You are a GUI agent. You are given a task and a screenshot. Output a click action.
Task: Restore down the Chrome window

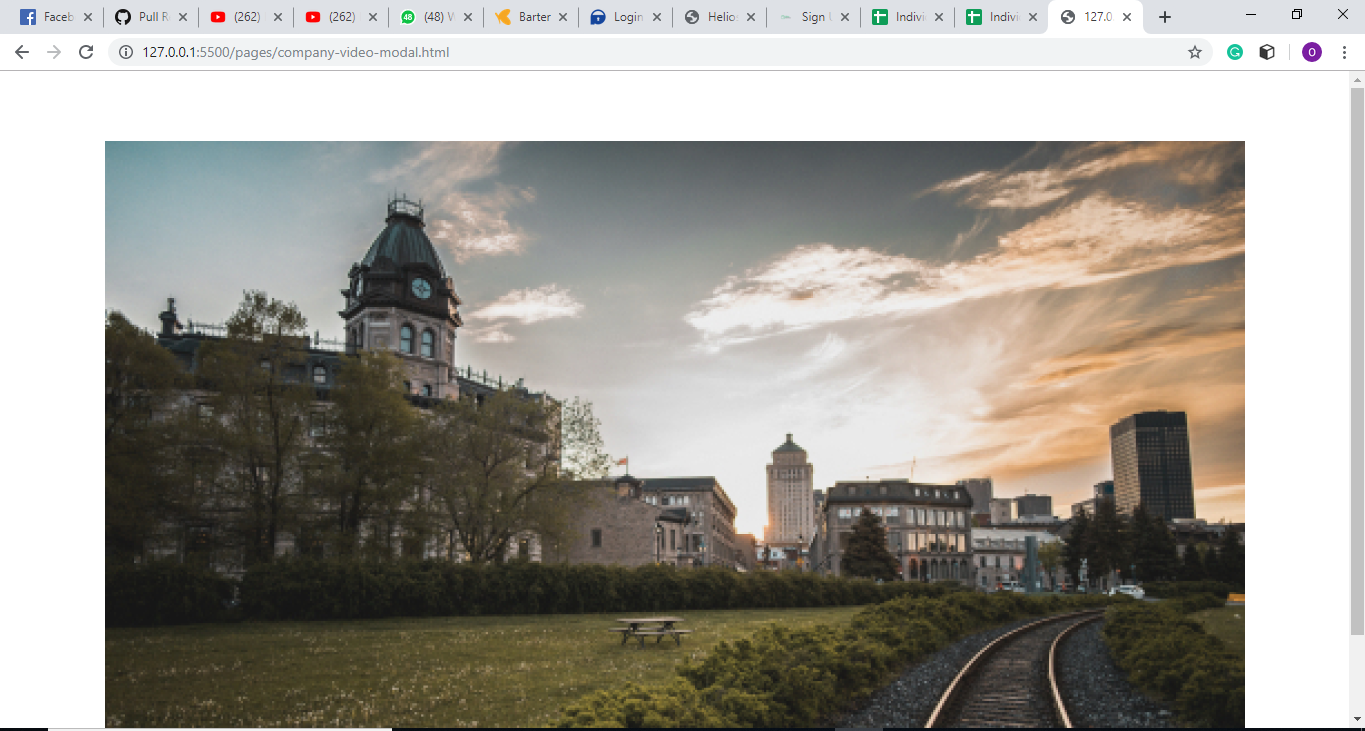tap(1297, 15)
